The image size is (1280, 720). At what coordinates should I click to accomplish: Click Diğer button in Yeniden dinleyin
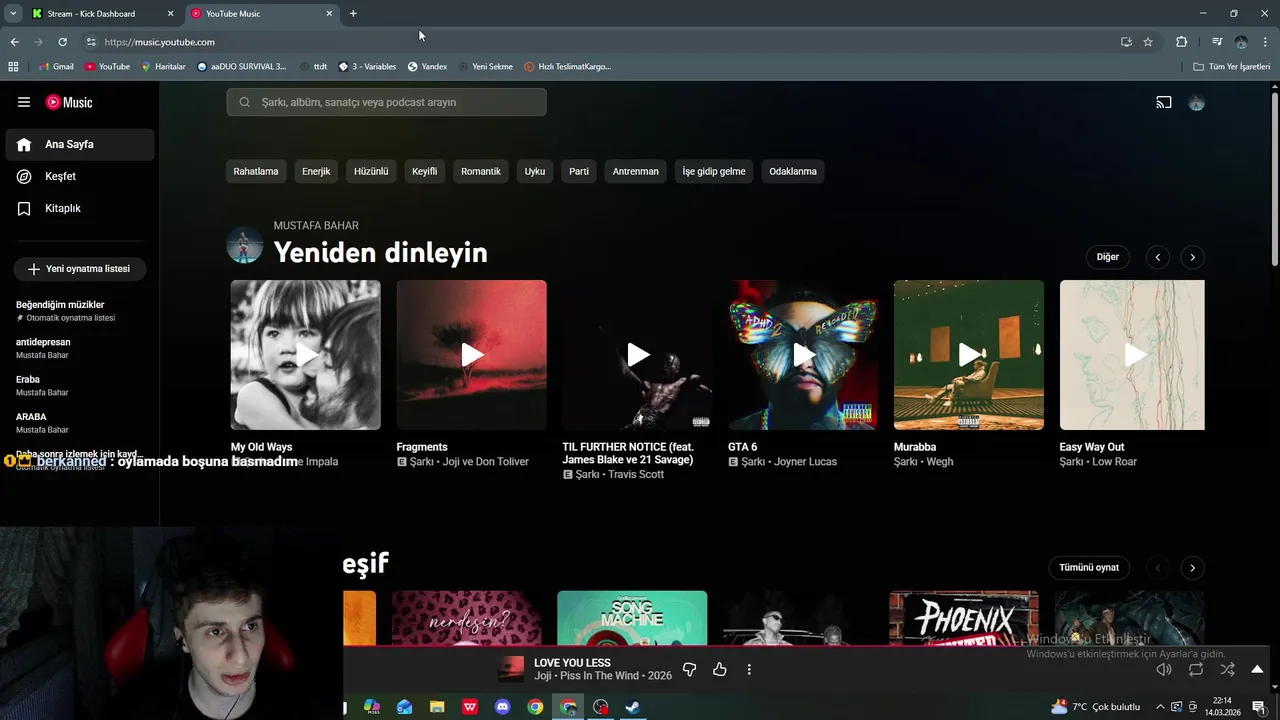tap(1107, 257)
